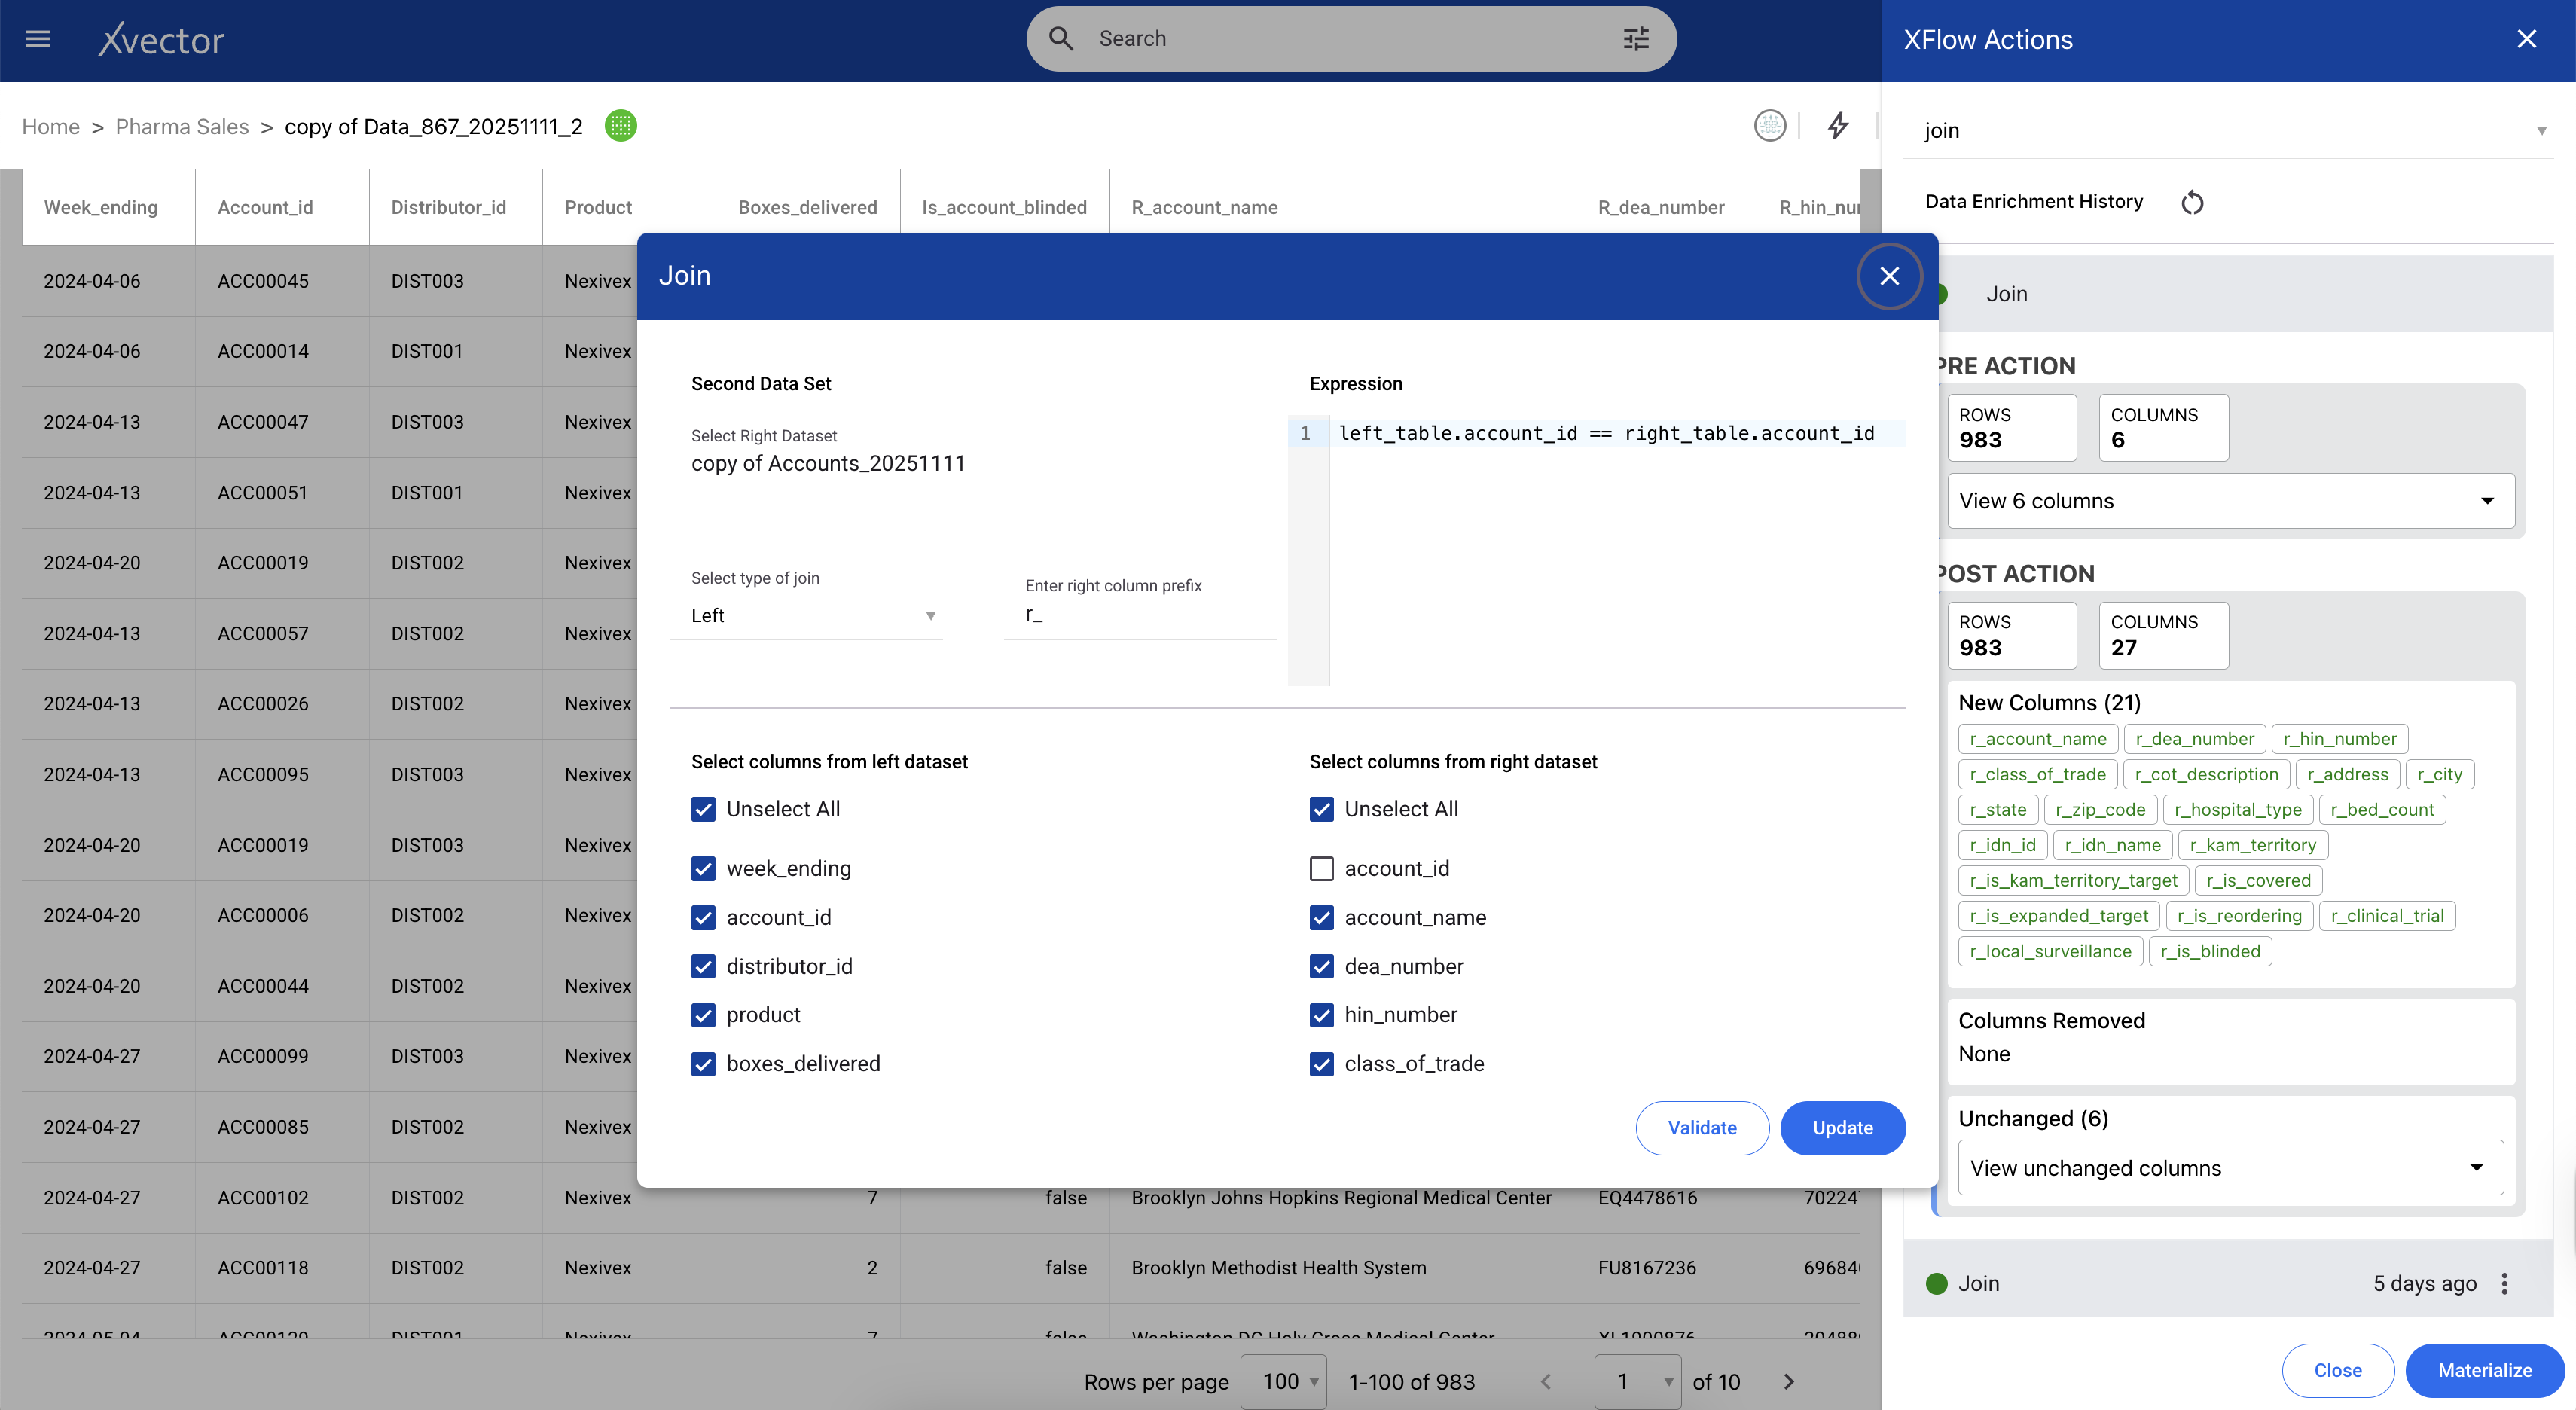Uncheck week_ending left column

click(703, 868)
